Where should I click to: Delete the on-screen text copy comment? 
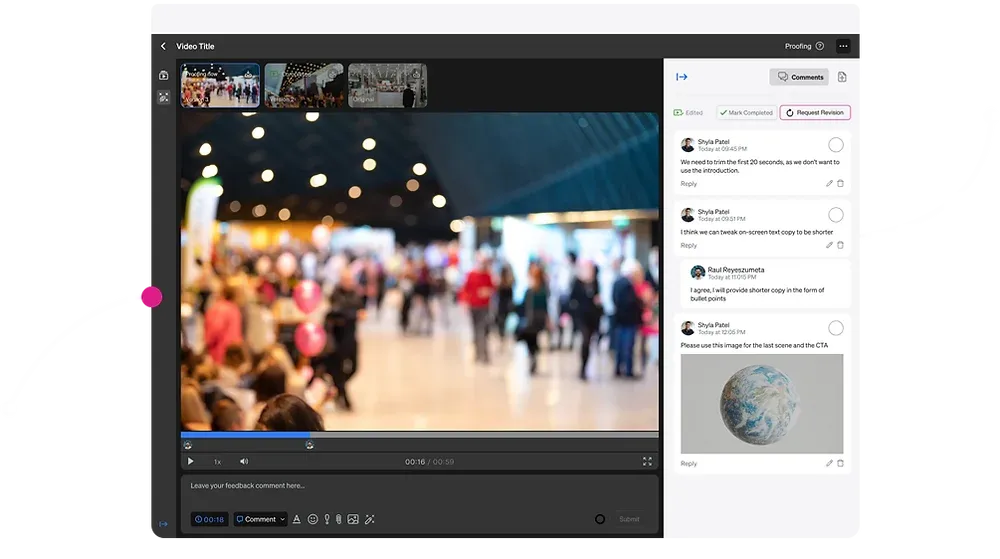841,245
